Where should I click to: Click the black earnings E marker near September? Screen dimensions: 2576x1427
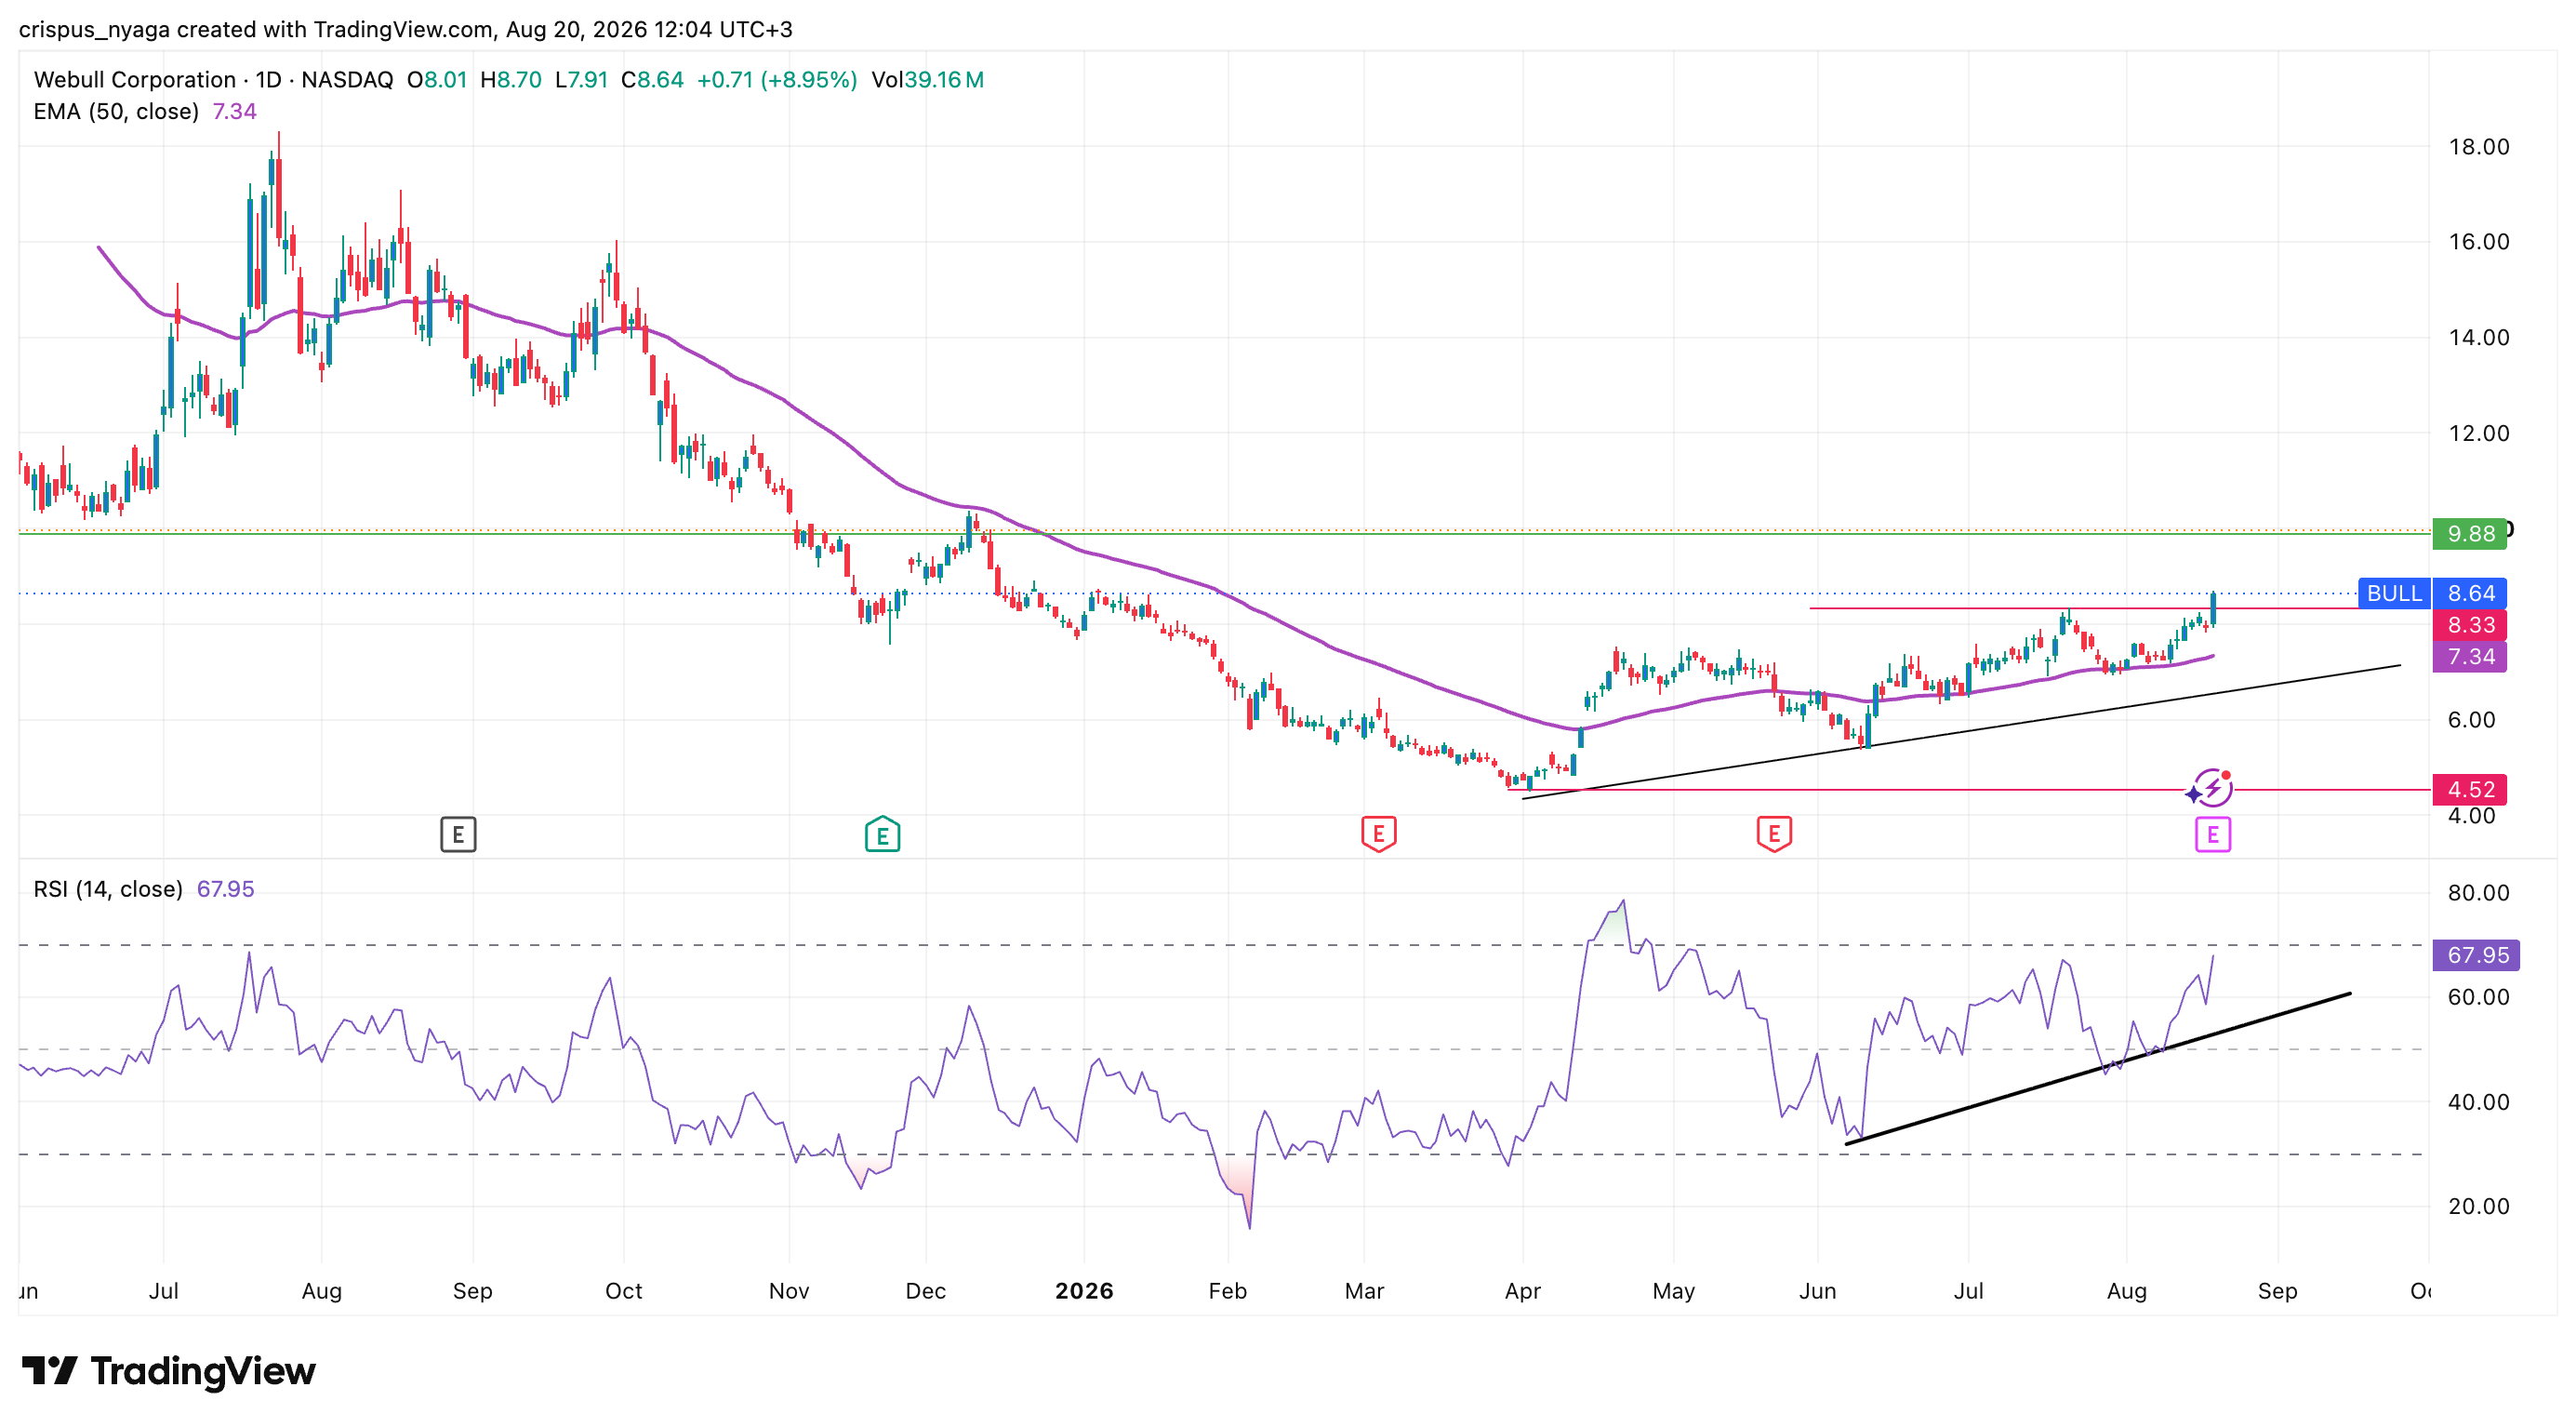pyautogui.click(x=458, y=834)
